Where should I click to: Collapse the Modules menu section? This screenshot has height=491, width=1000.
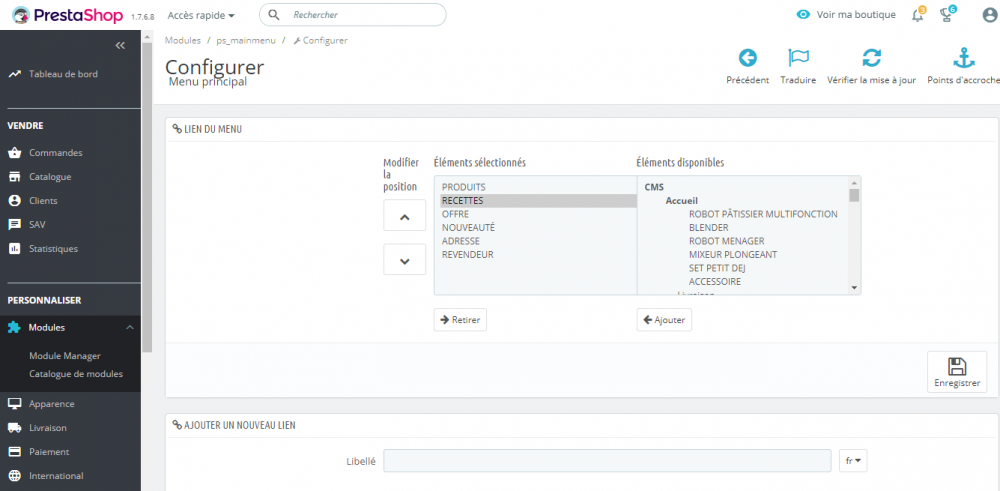click(x=129, y=327)
